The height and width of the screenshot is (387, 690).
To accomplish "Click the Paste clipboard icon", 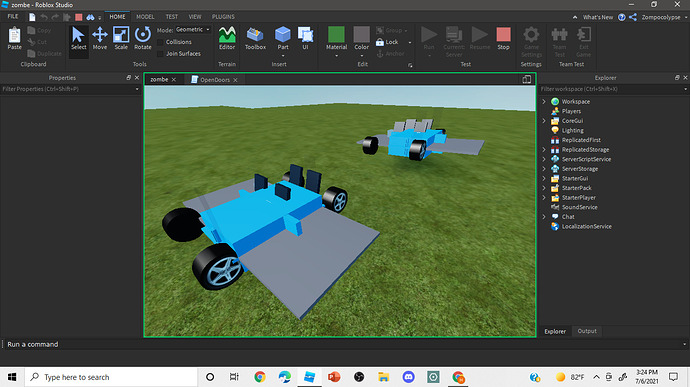I will pos(15,38).
